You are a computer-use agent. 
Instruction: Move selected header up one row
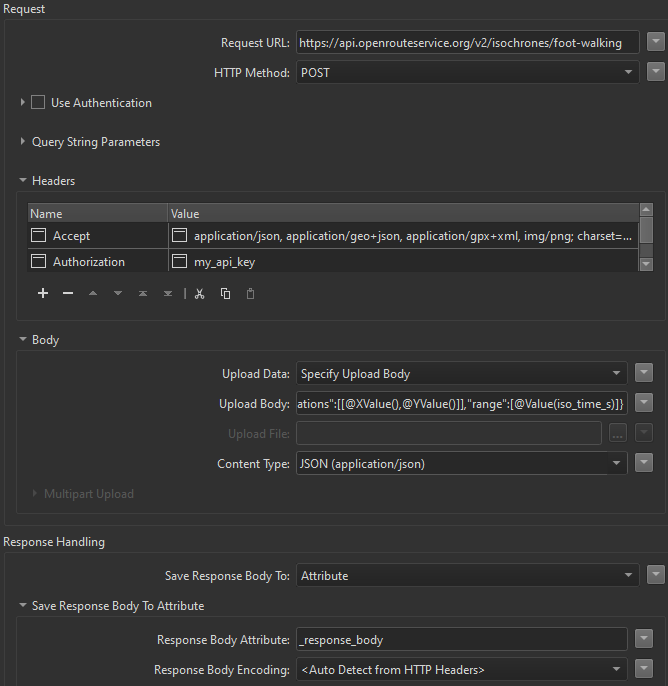click(x=93, y=293)
